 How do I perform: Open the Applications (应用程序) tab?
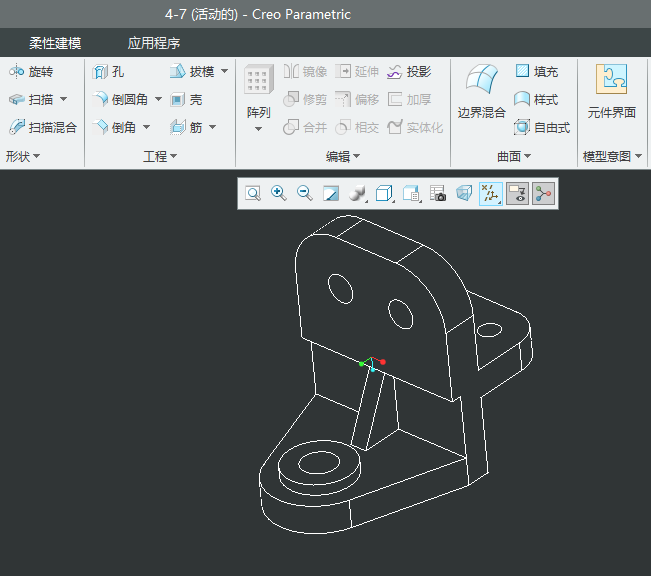coord(153,44)
